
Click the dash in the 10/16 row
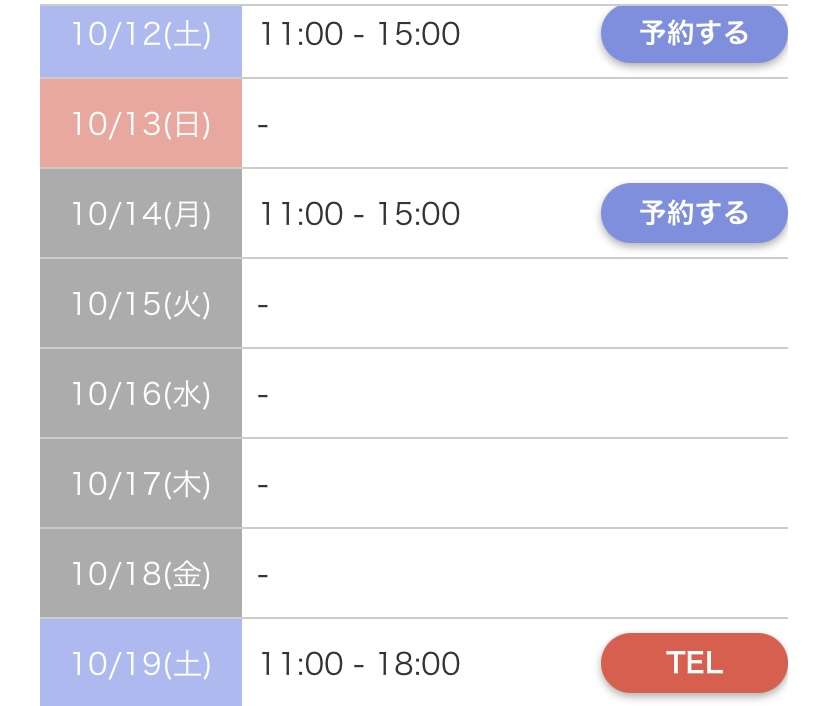click(x=263, y=395)
